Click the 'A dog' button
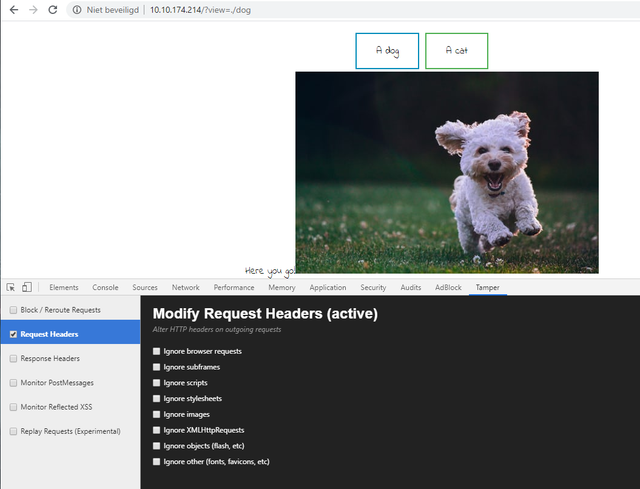 coord(387,51)
